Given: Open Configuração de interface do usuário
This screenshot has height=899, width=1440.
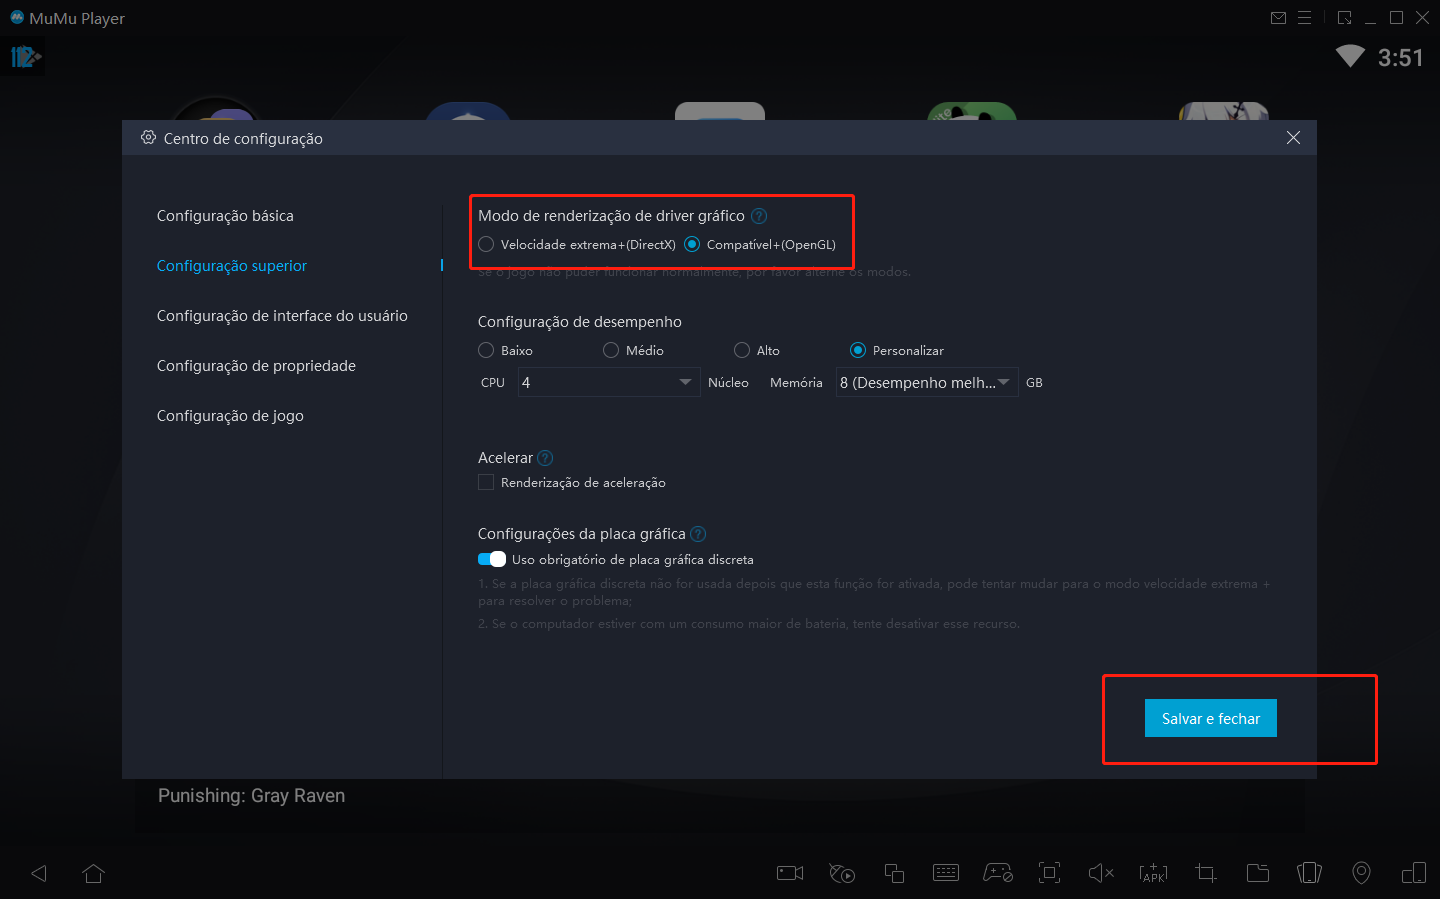Looking at the screenshot, I should tap(281, 315).
